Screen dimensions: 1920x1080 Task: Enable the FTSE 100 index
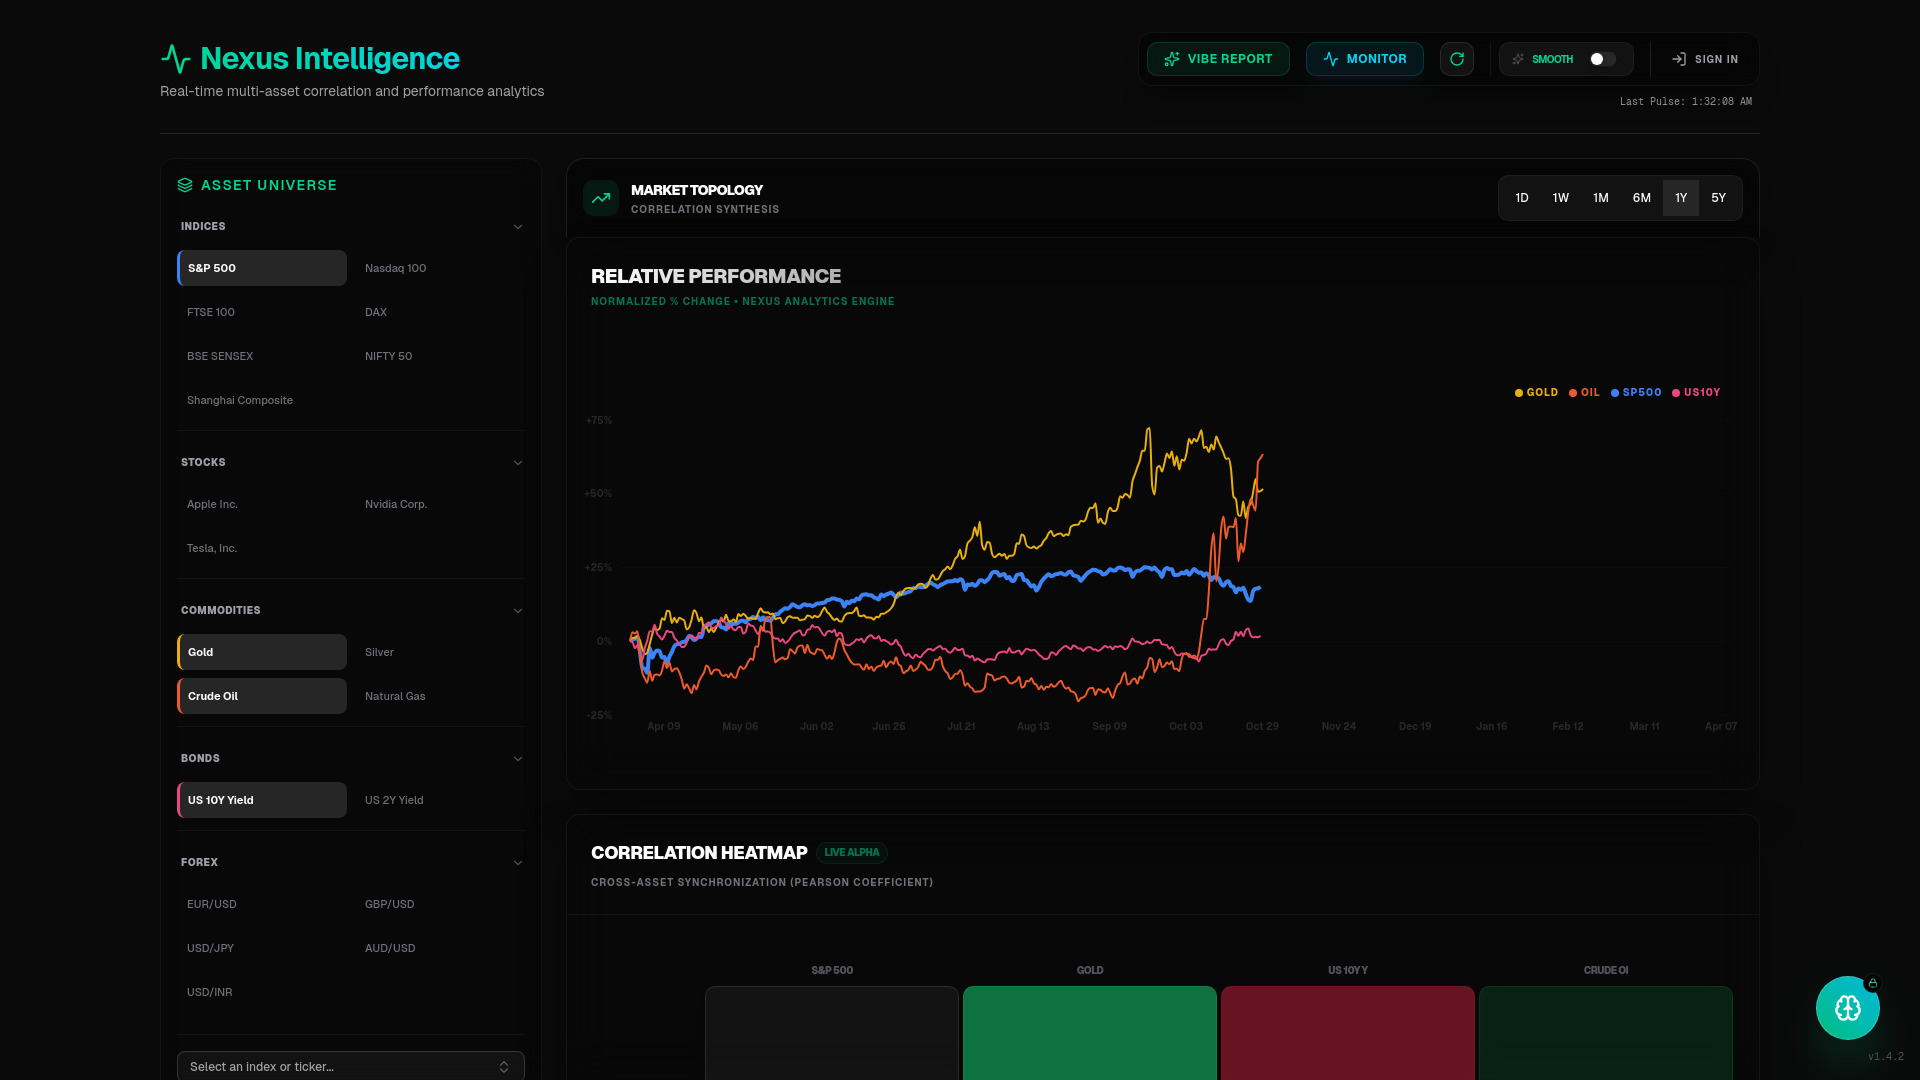click(x=262, y=312)
